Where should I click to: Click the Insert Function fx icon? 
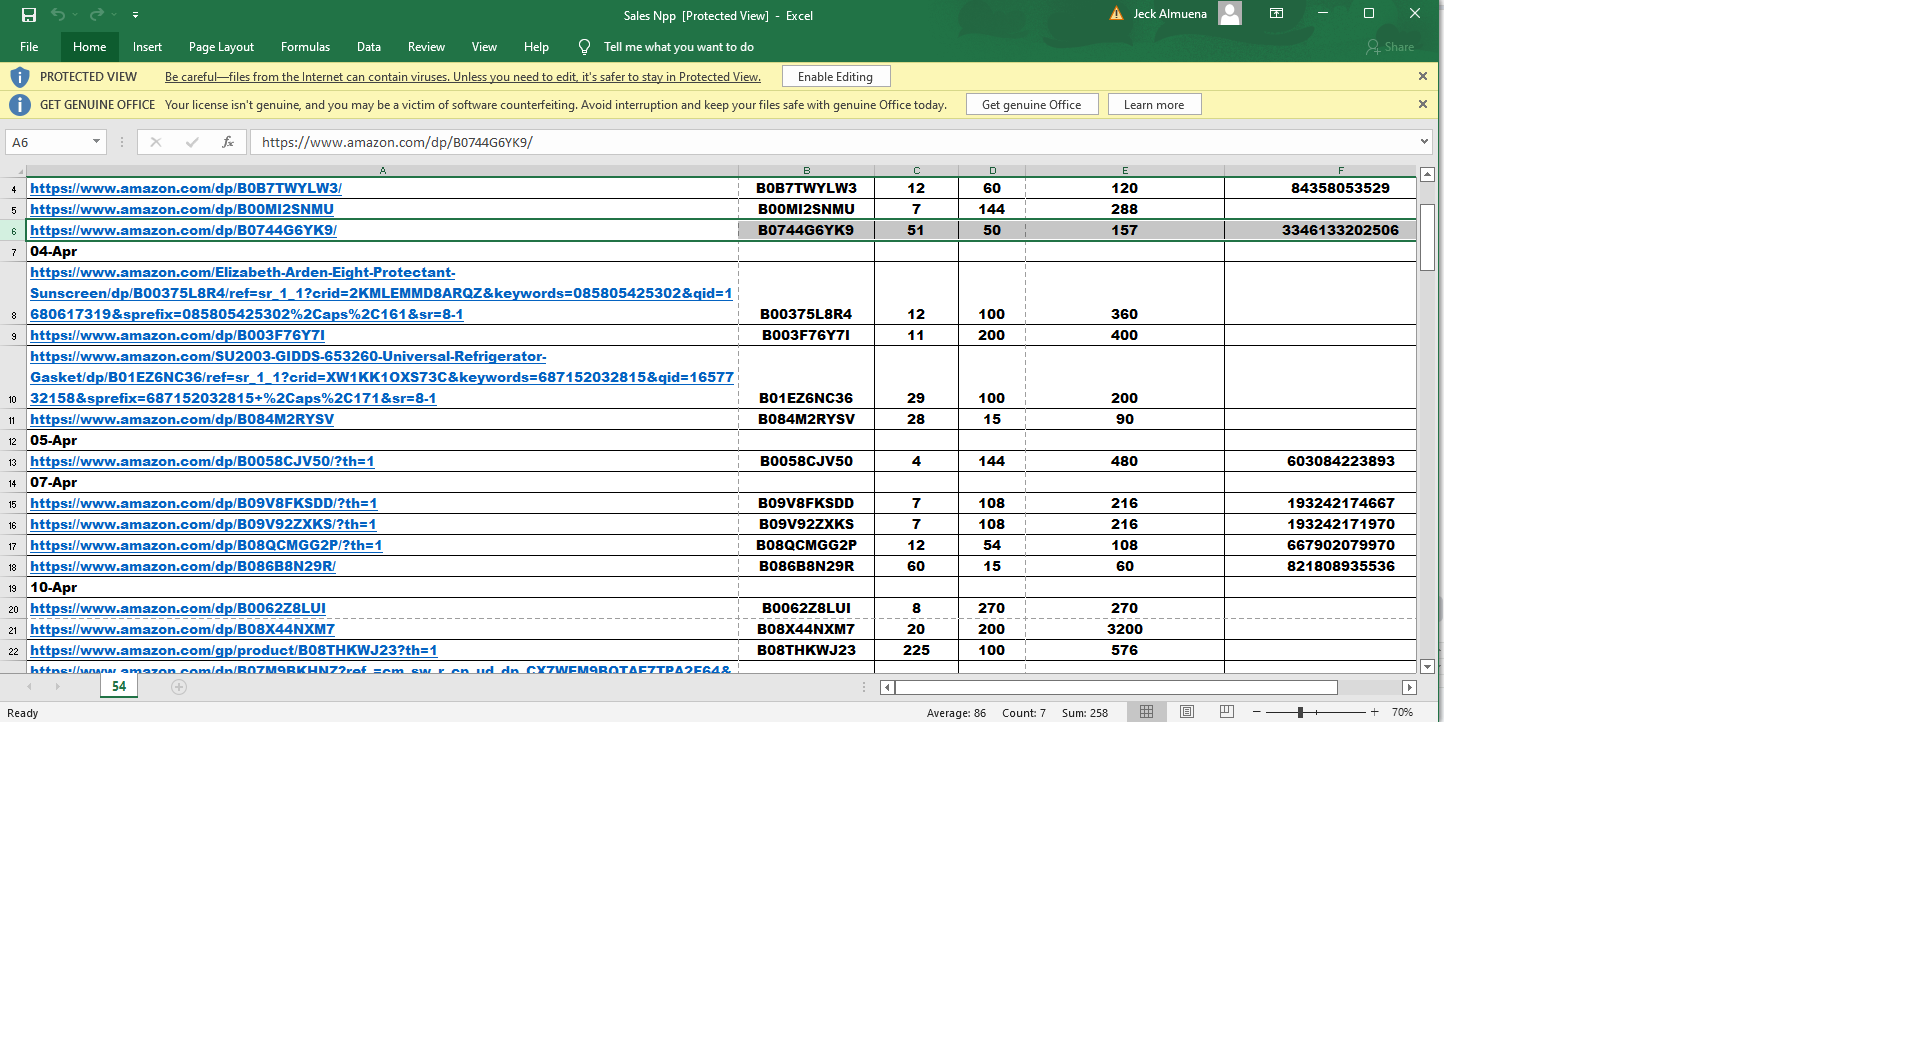coord(228,142)
